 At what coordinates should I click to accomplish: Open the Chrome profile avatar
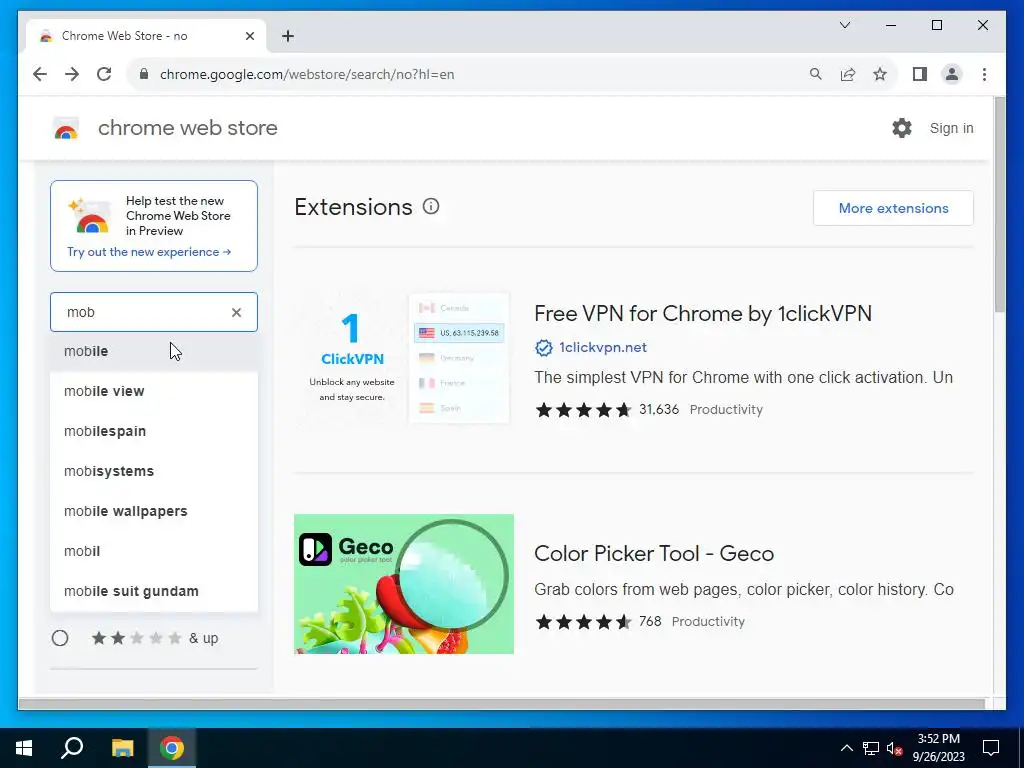pos(952,74)
